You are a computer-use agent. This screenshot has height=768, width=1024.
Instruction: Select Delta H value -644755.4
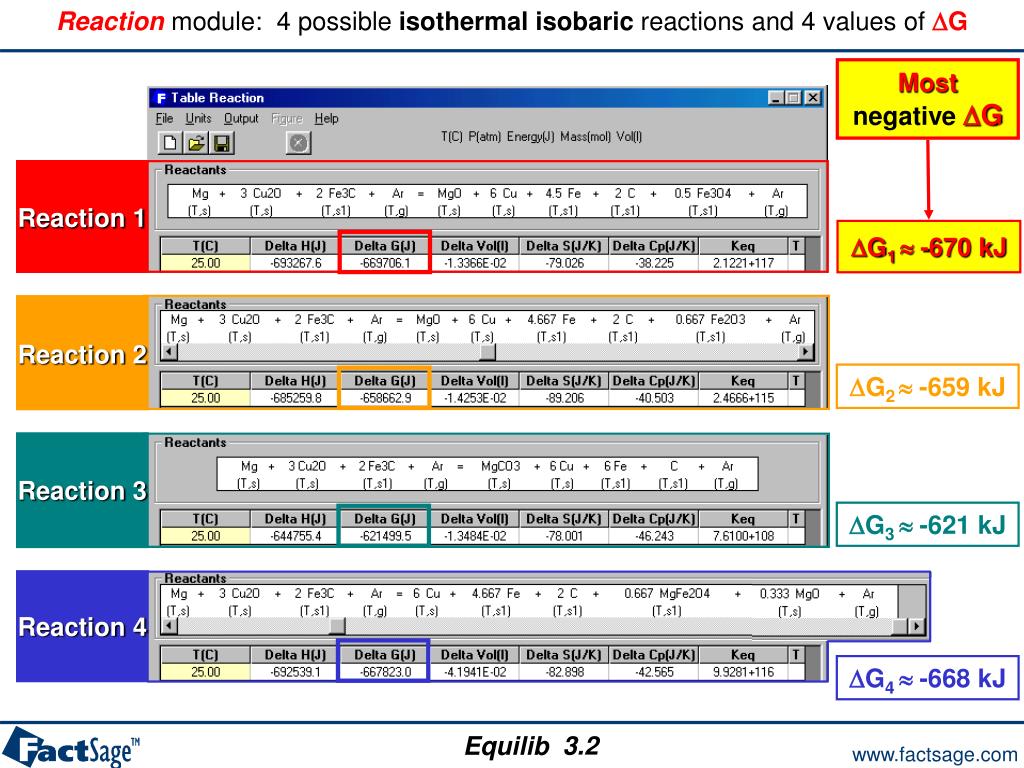click(x=295, y=536)
